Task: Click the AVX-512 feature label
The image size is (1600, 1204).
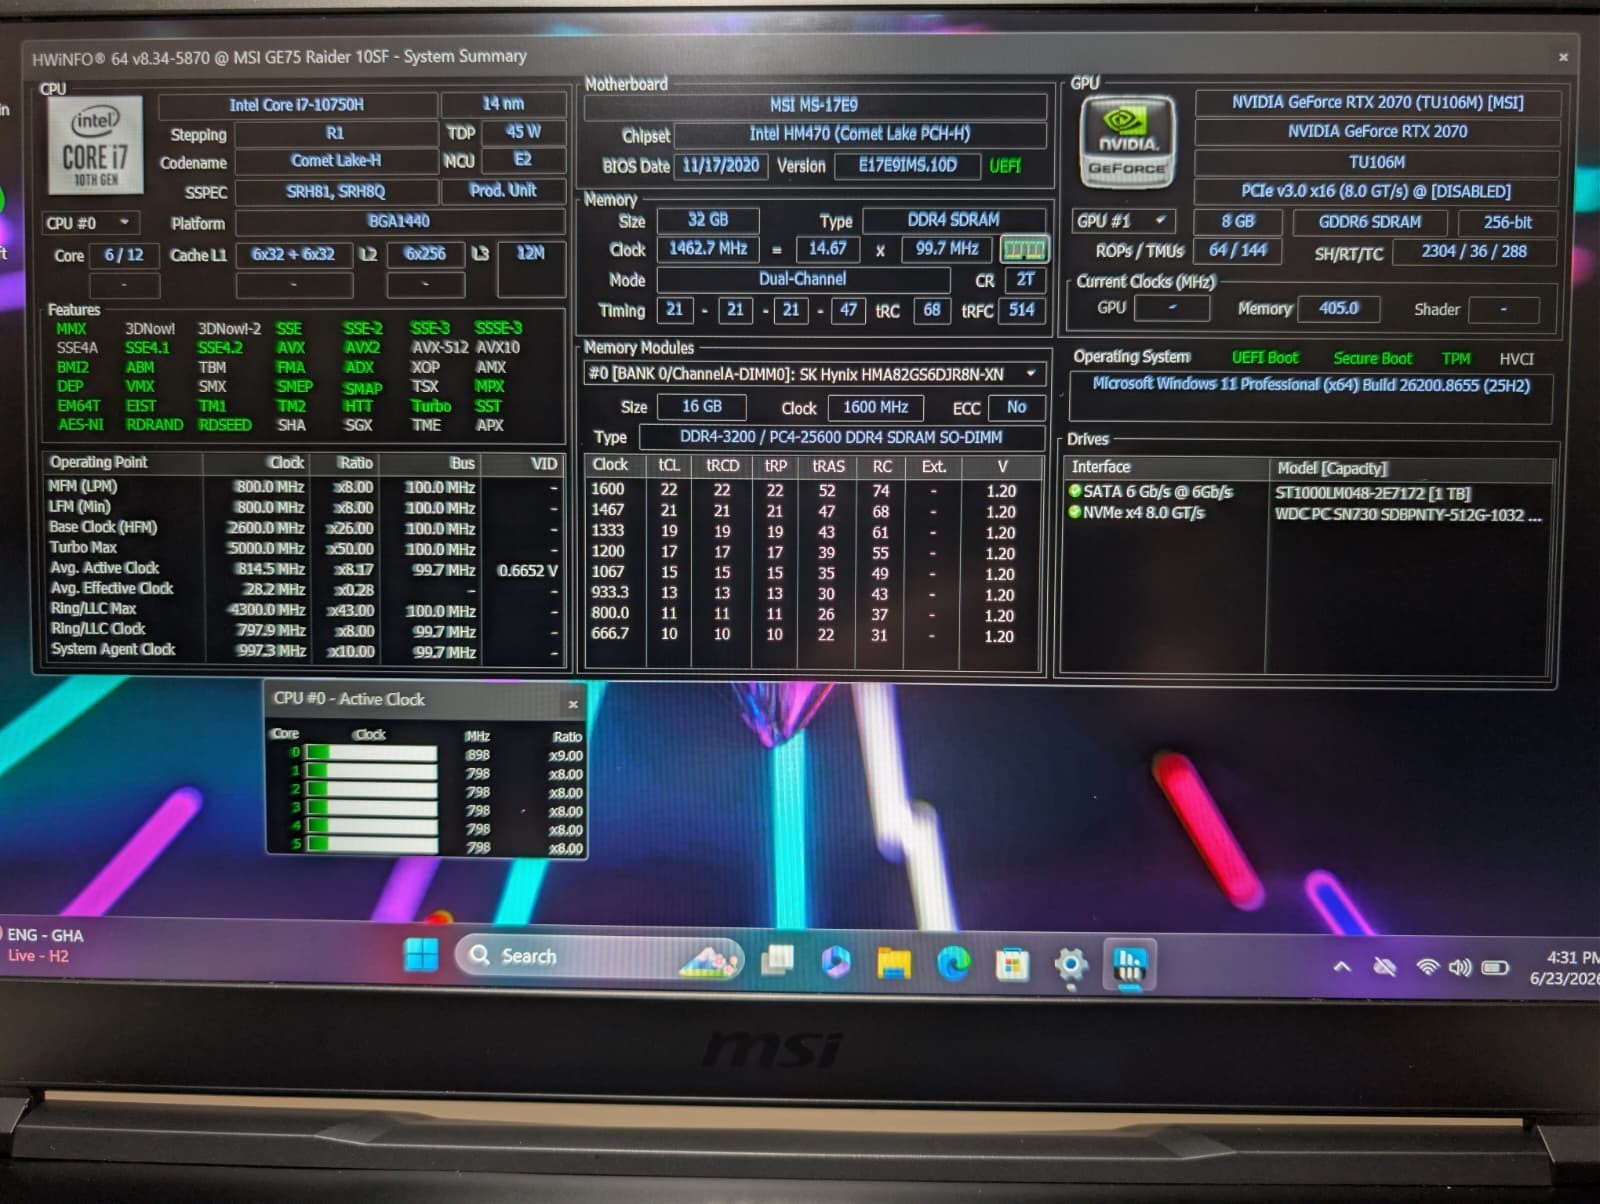Action: coord(439,347)
